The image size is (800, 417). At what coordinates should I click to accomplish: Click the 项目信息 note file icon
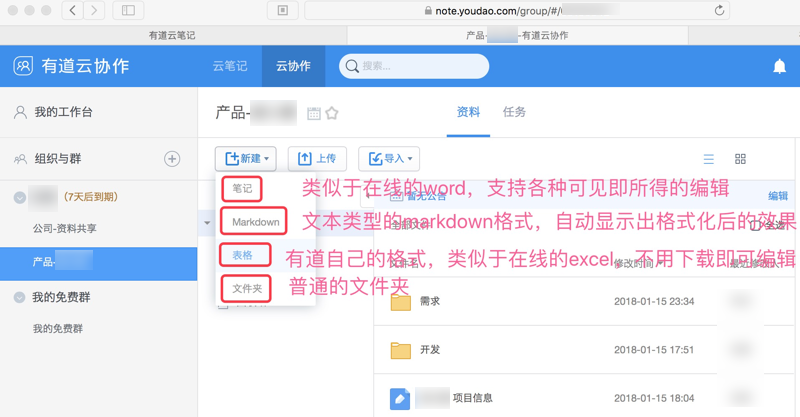pos(400,399)
